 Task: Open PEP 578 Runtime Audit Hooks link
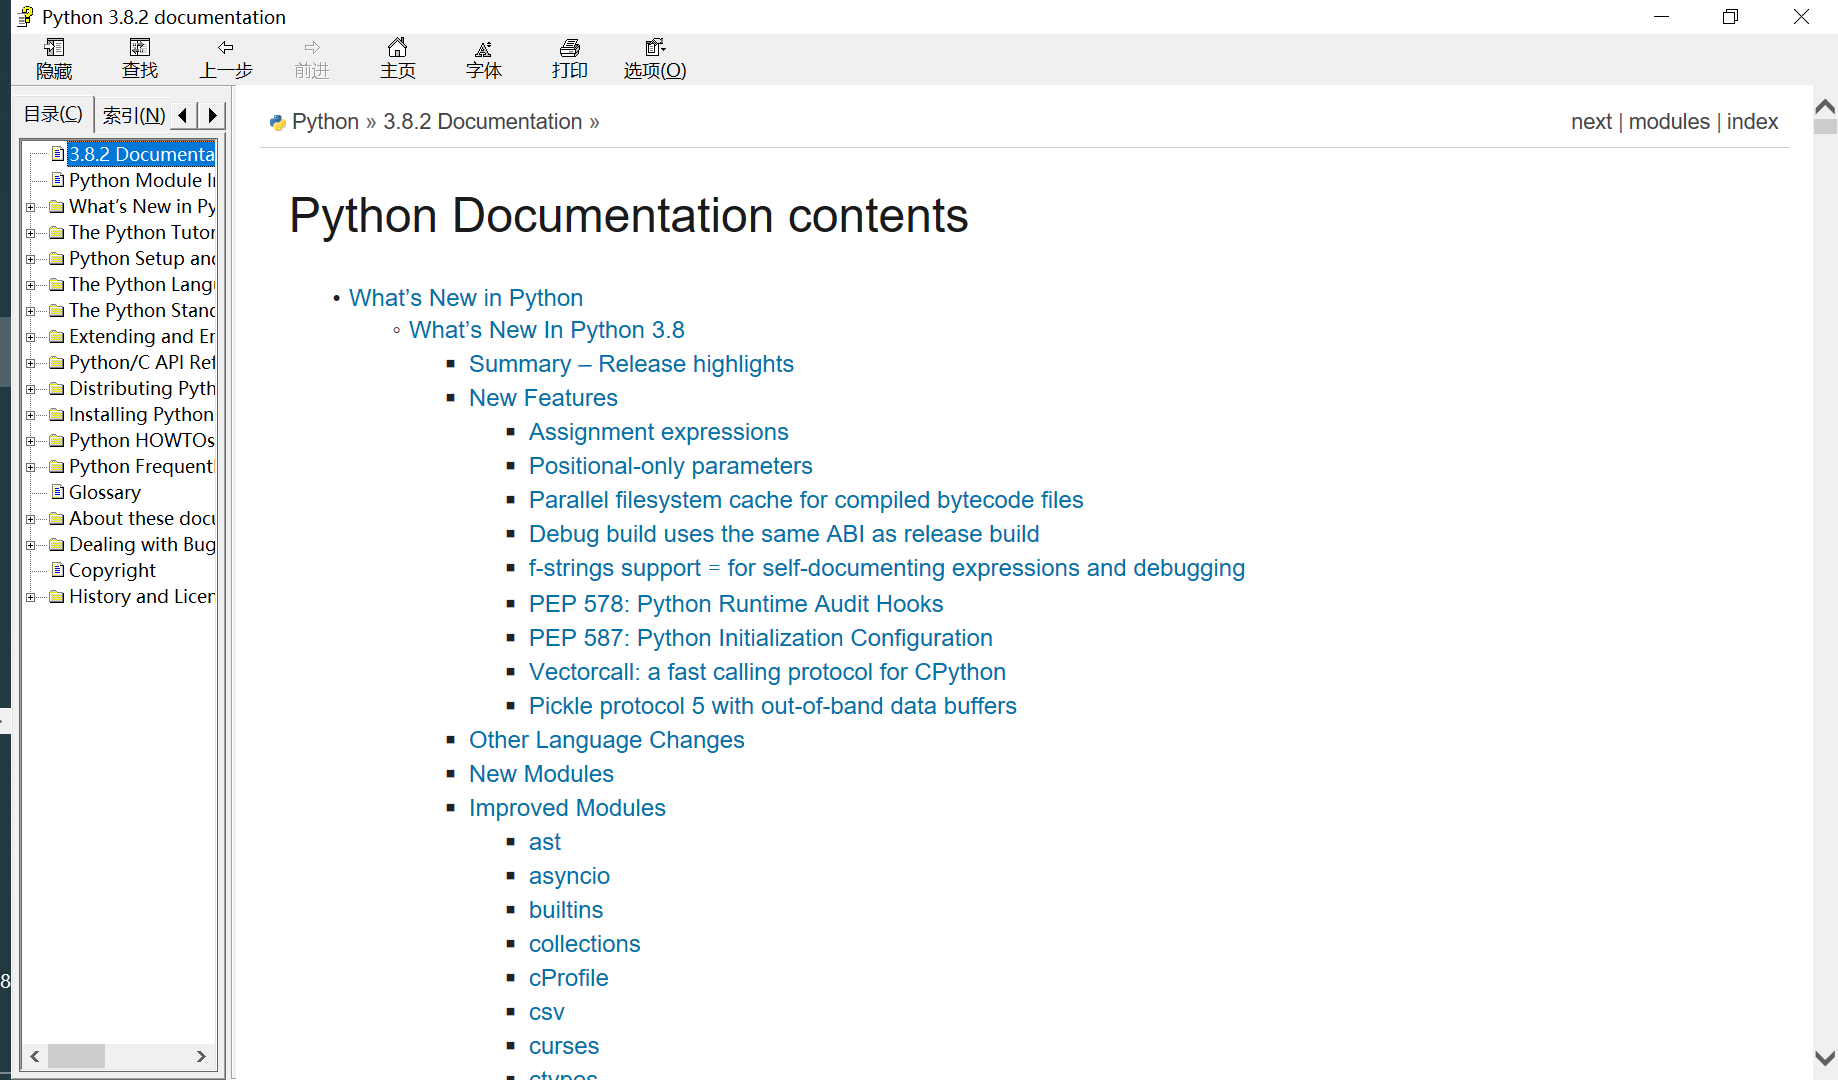click(736, 604)
